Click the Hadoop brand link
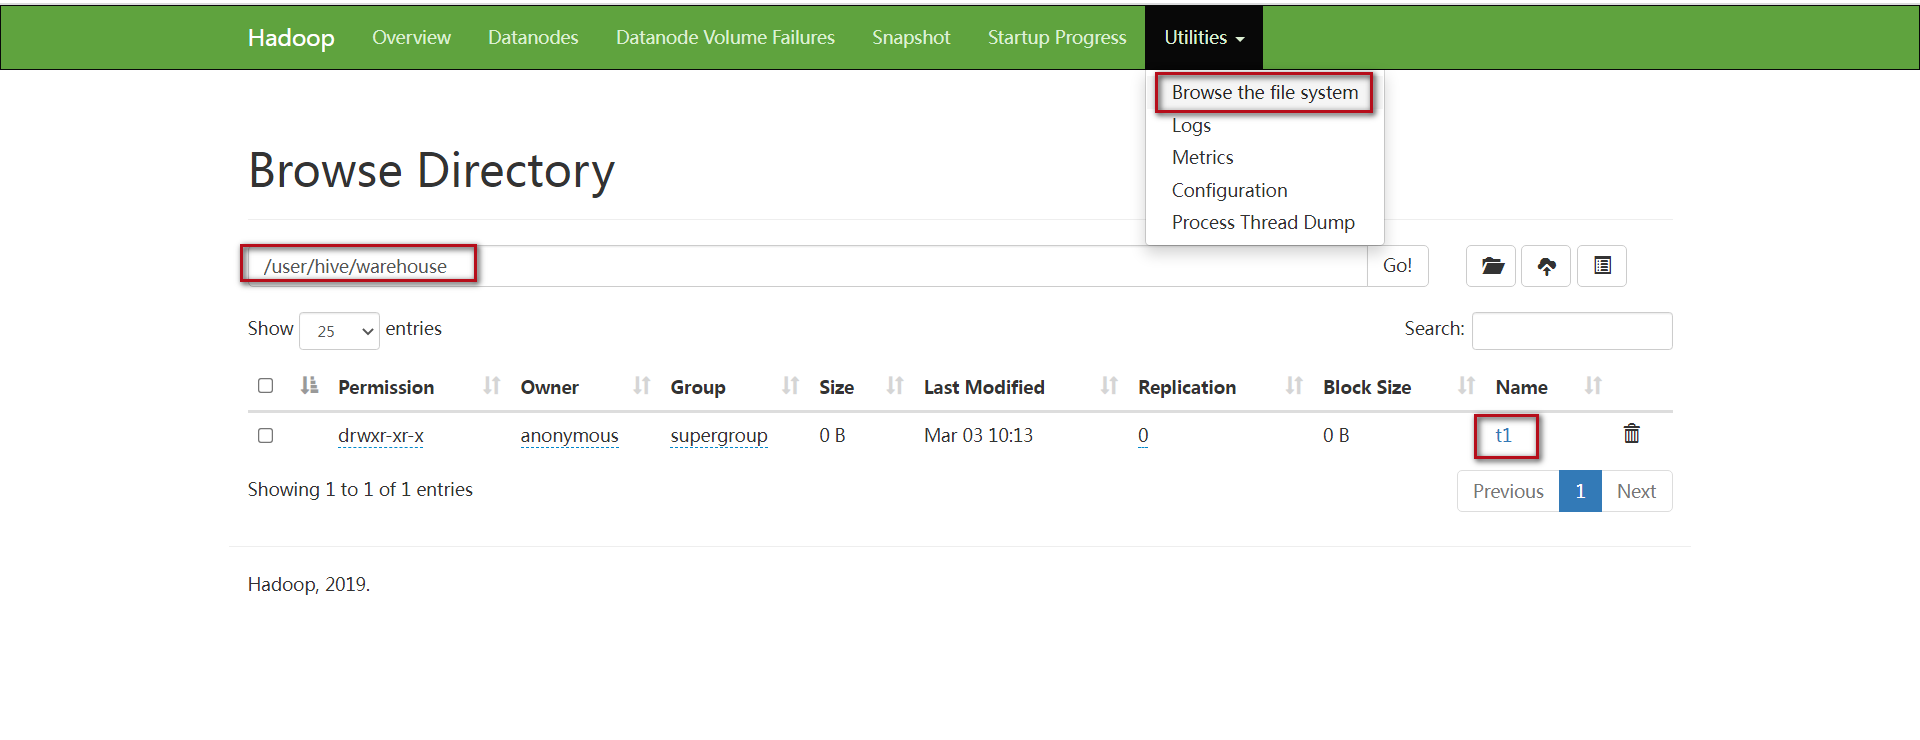The image size is (1920, 740). 291,37
